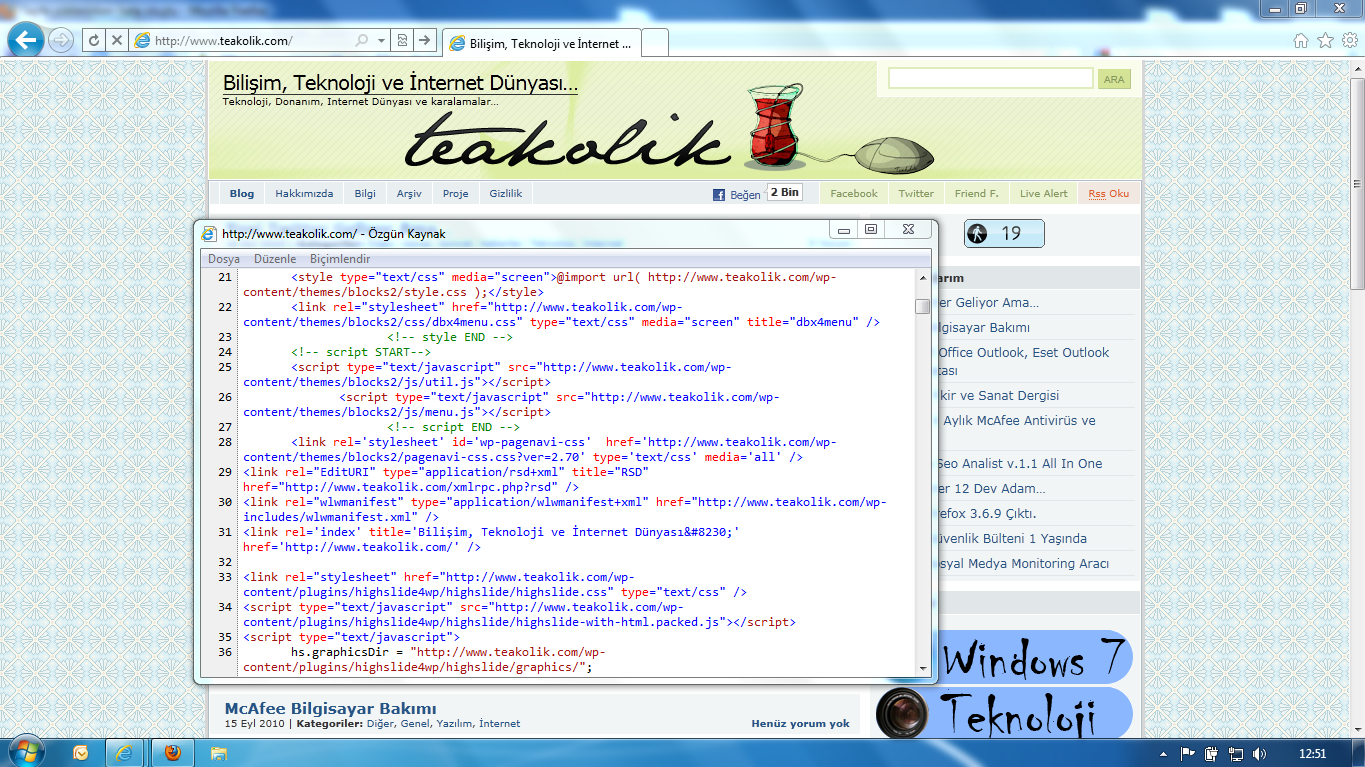Click the '<!-- script START-->' comment line
1365x767 pixels.
(x=361, y=352)
